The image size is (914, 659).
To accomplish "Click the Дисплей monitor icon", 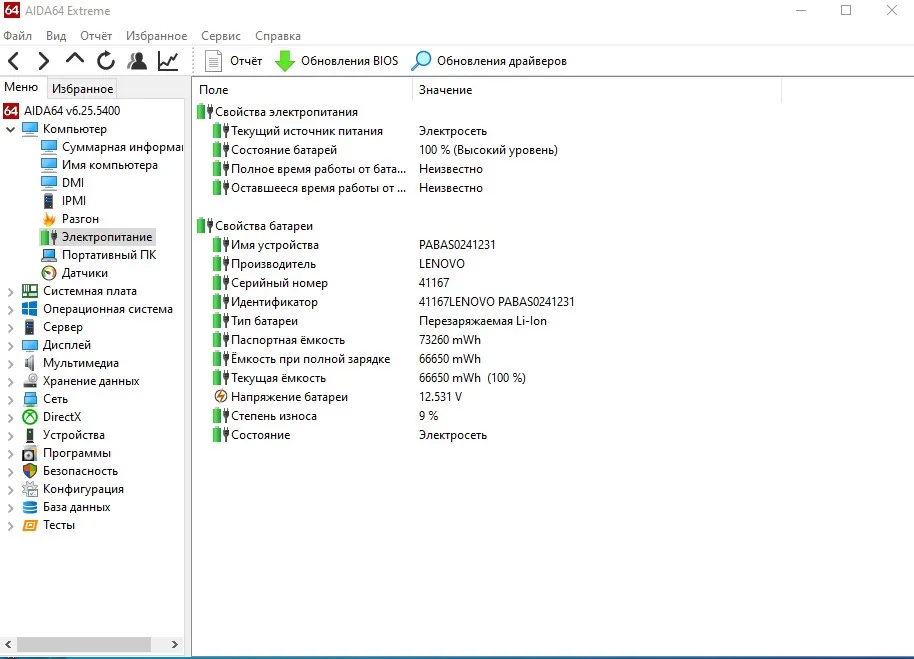I will [x=30, y=345].
